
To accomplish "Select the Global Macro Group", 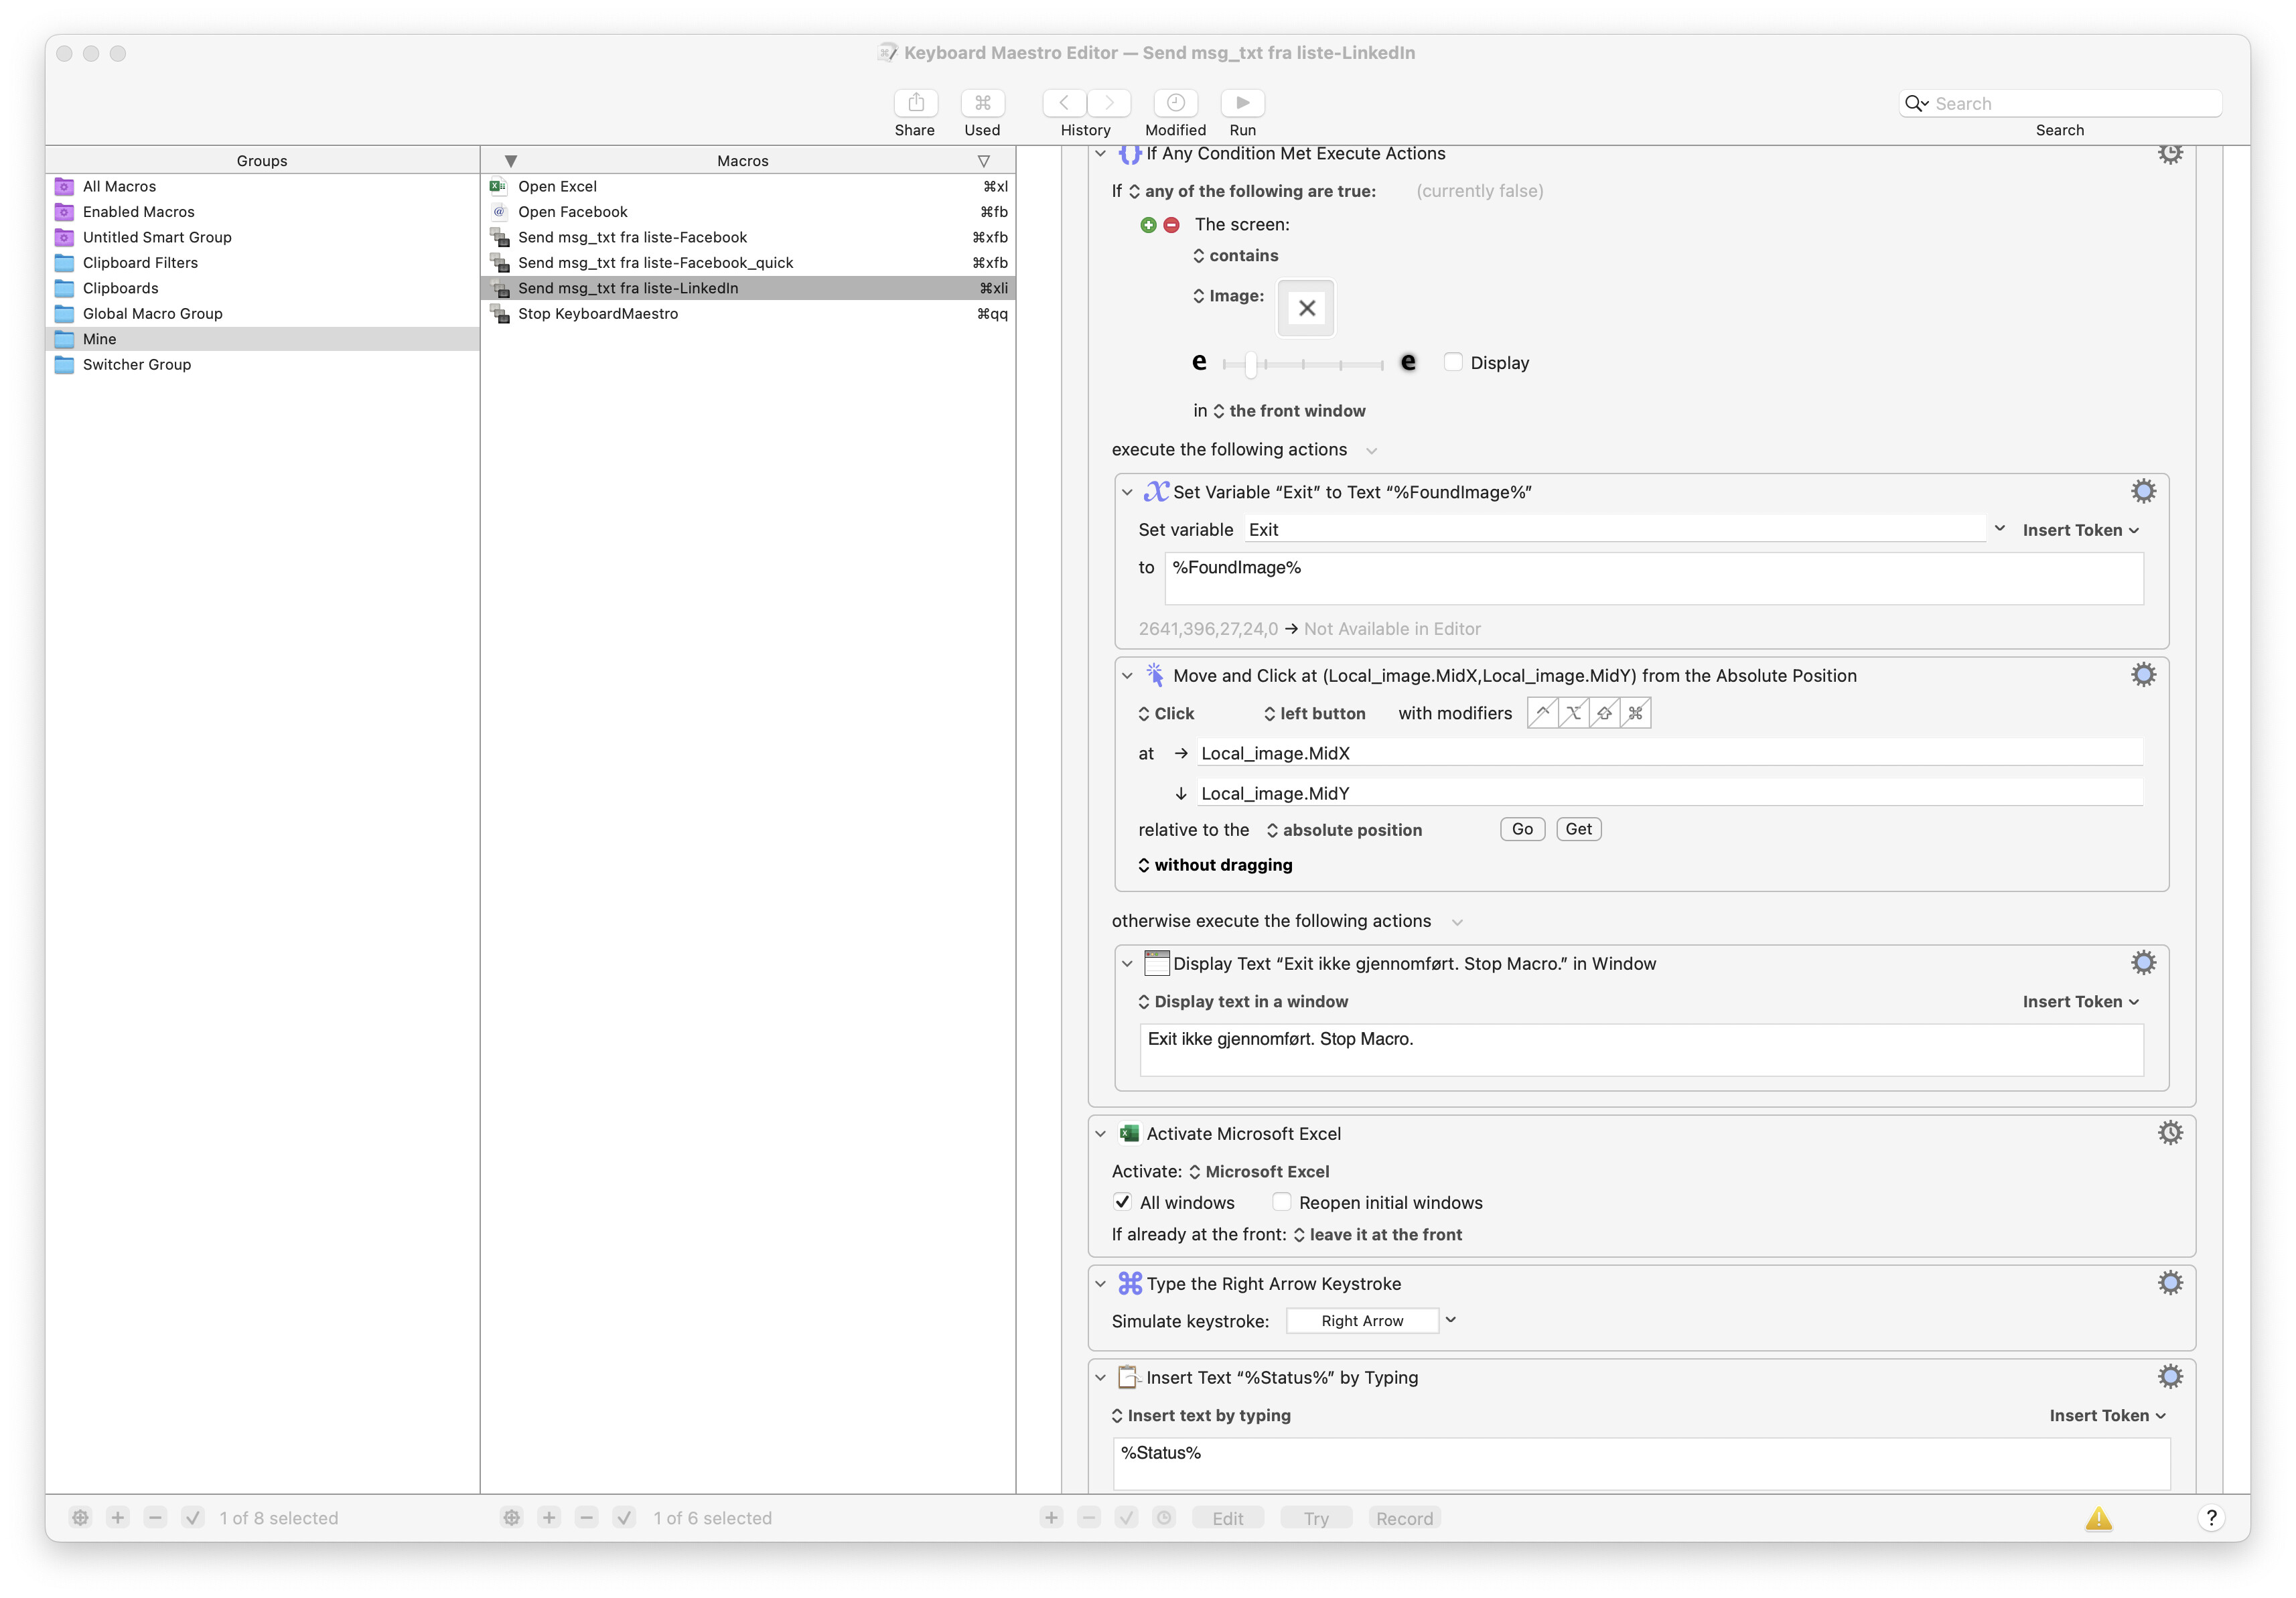I will coord(262,314).
